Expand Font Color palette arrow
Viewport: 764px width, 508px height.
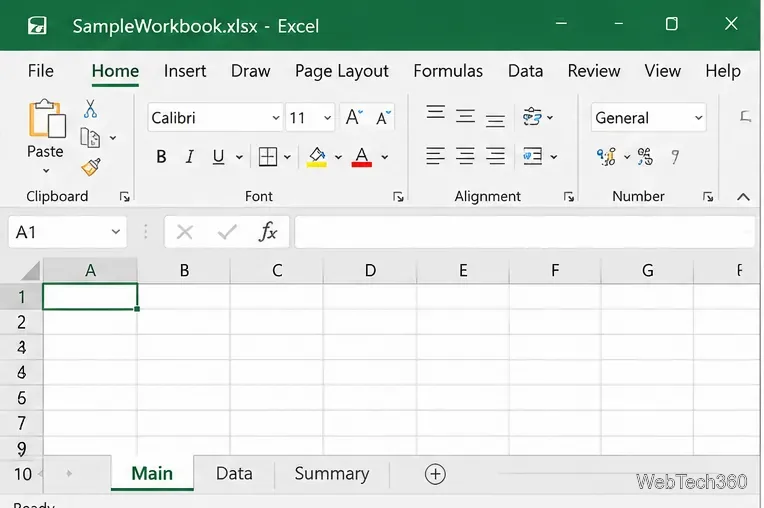384,157
